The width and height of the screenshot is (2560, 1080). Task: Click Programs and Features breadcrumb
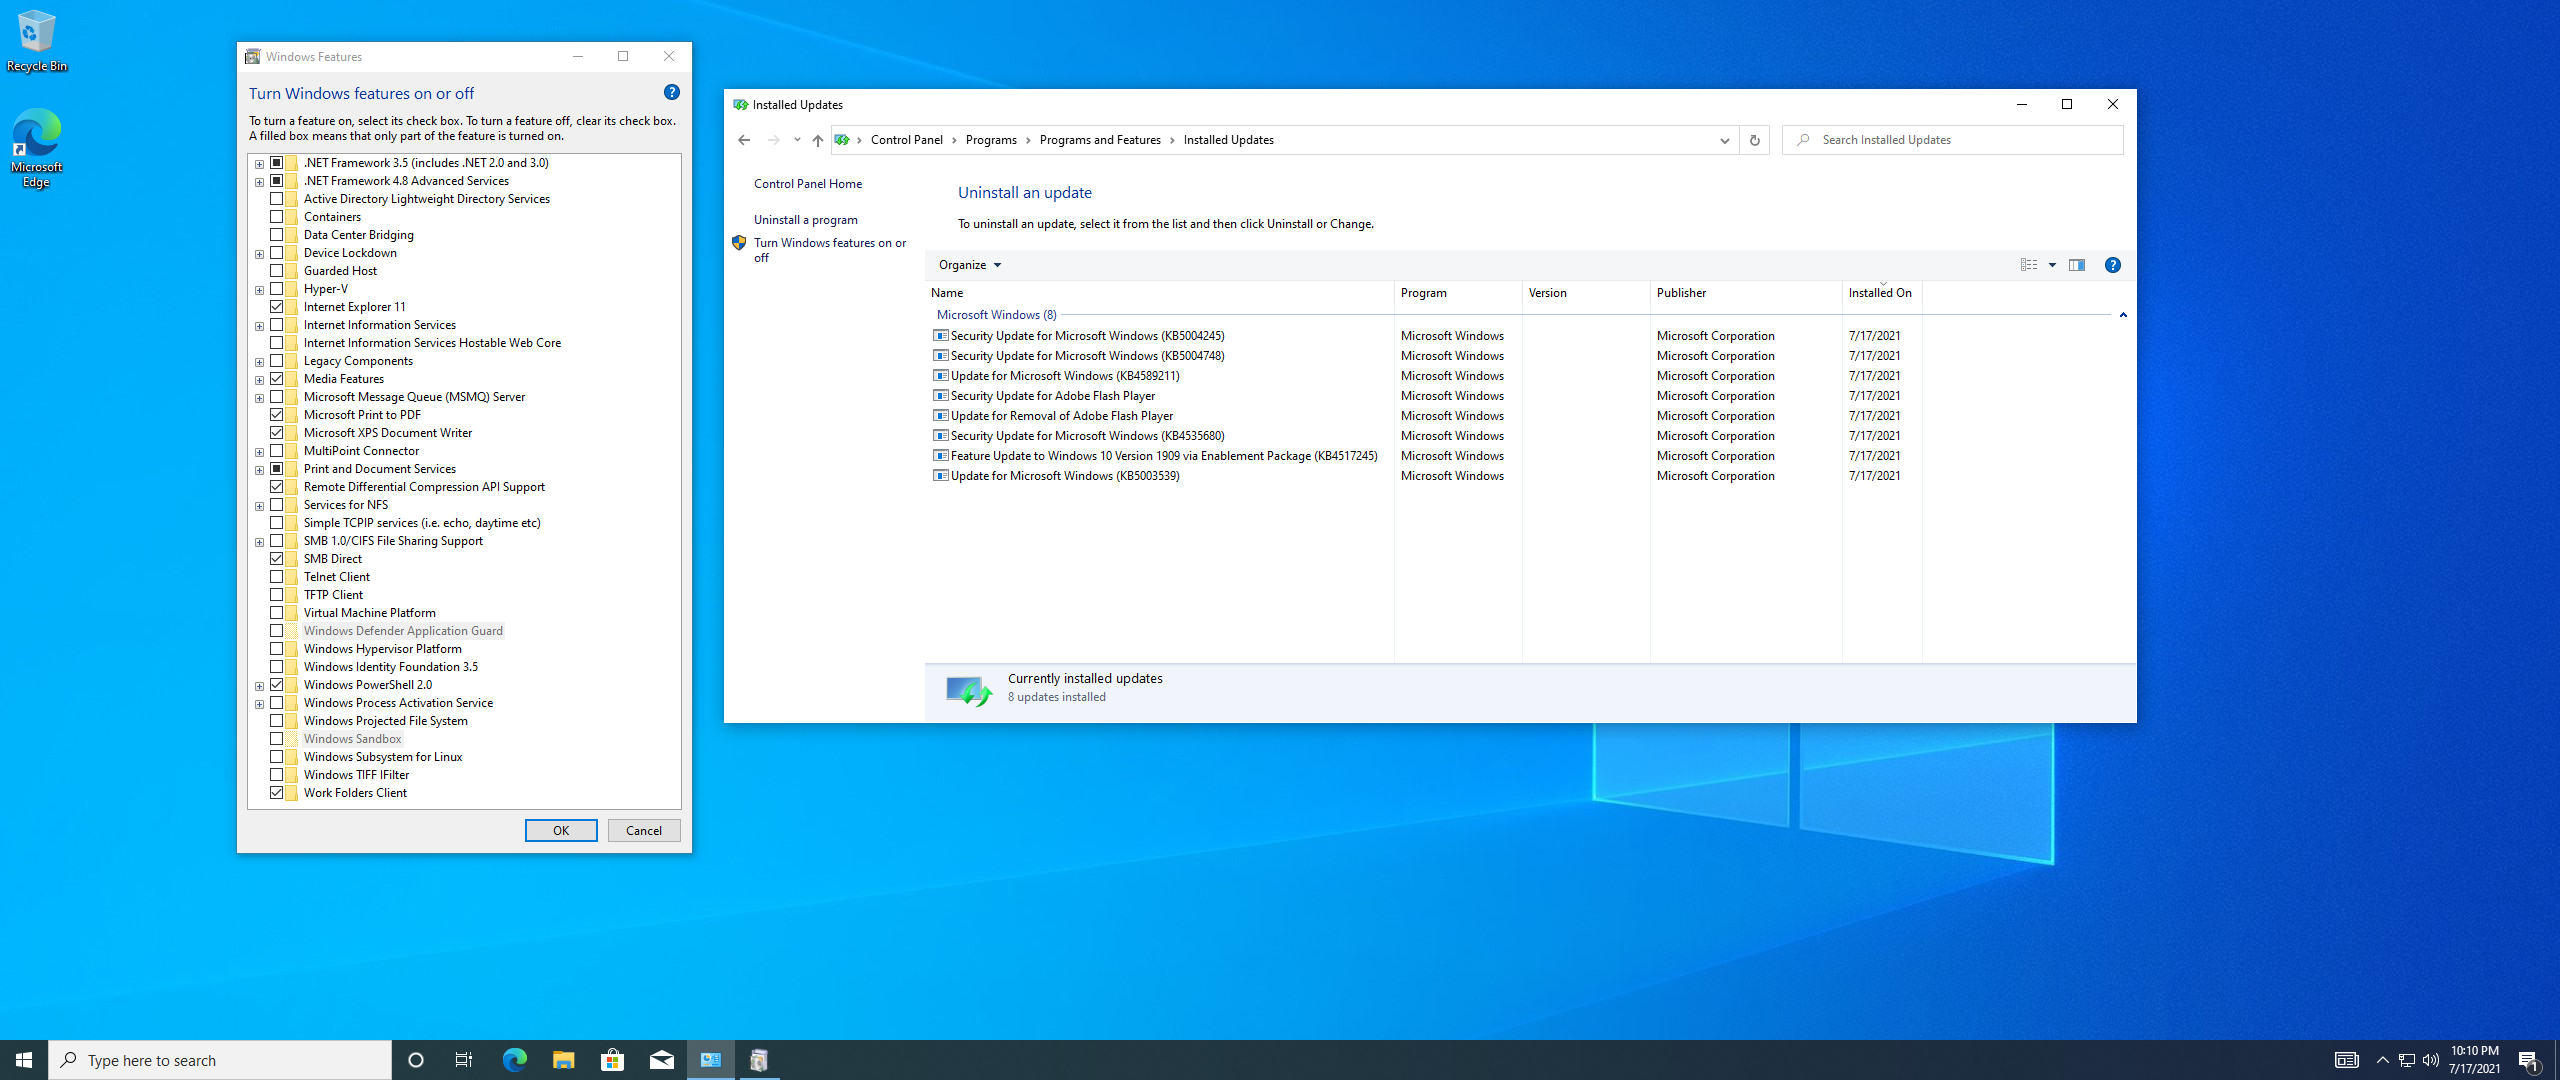tap(1100, 140)
